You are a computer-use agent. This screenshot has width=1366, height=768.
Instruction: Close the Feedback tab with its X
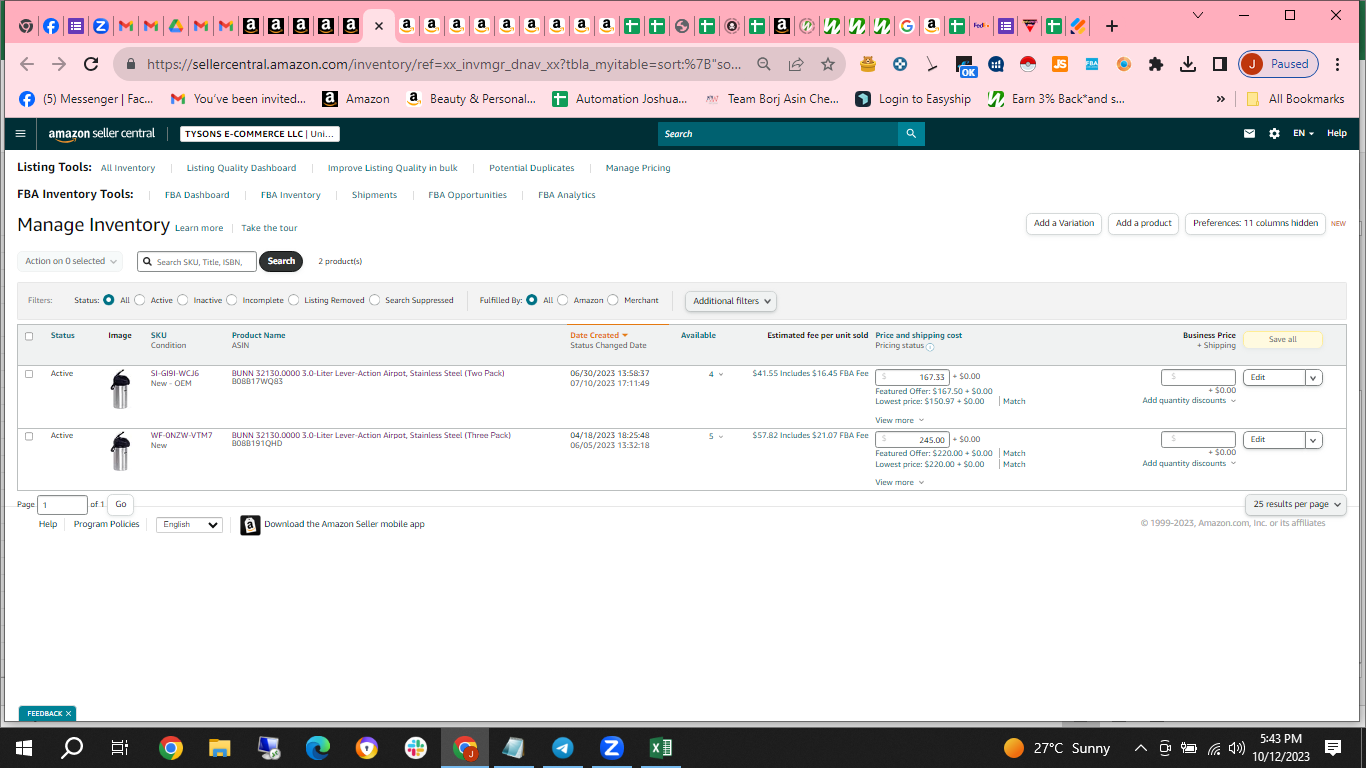(x=68, y=714)
